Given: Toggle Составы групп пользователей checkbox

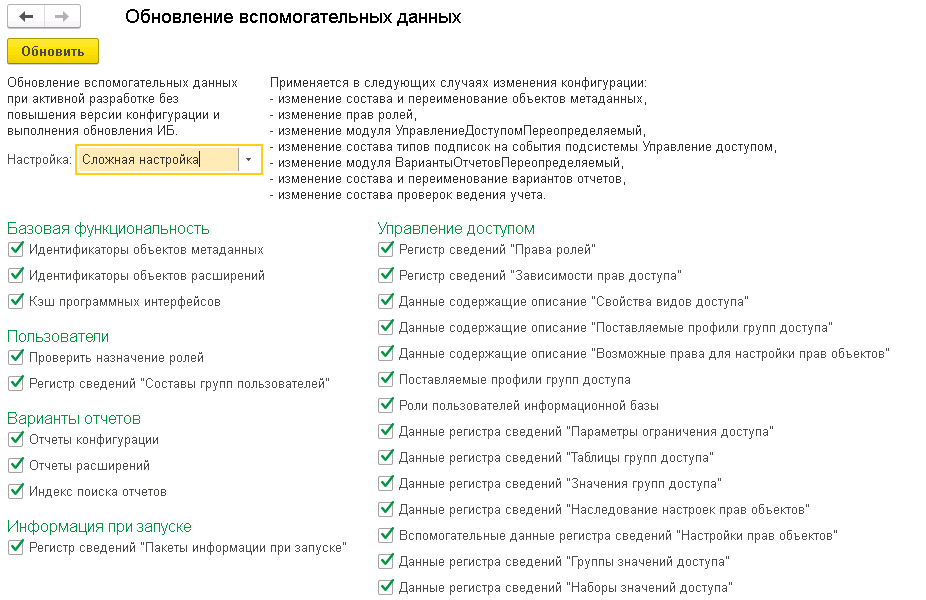Looking at the screenshot, I should pyautogui.click(x=16, y=383).
